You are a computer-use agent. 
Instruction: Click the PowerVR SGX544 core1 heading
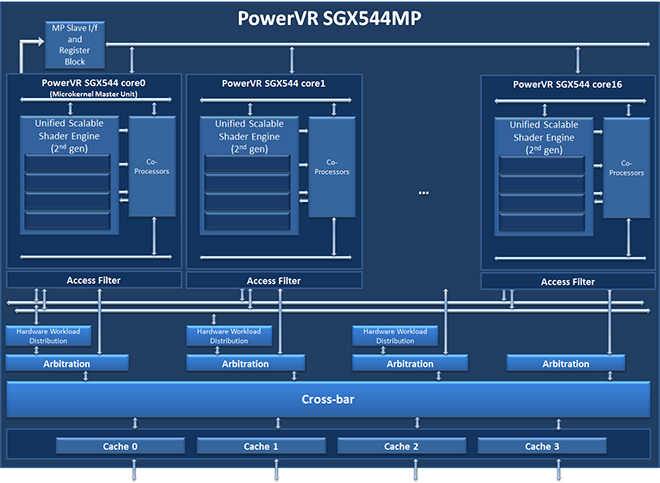[274, 83]
